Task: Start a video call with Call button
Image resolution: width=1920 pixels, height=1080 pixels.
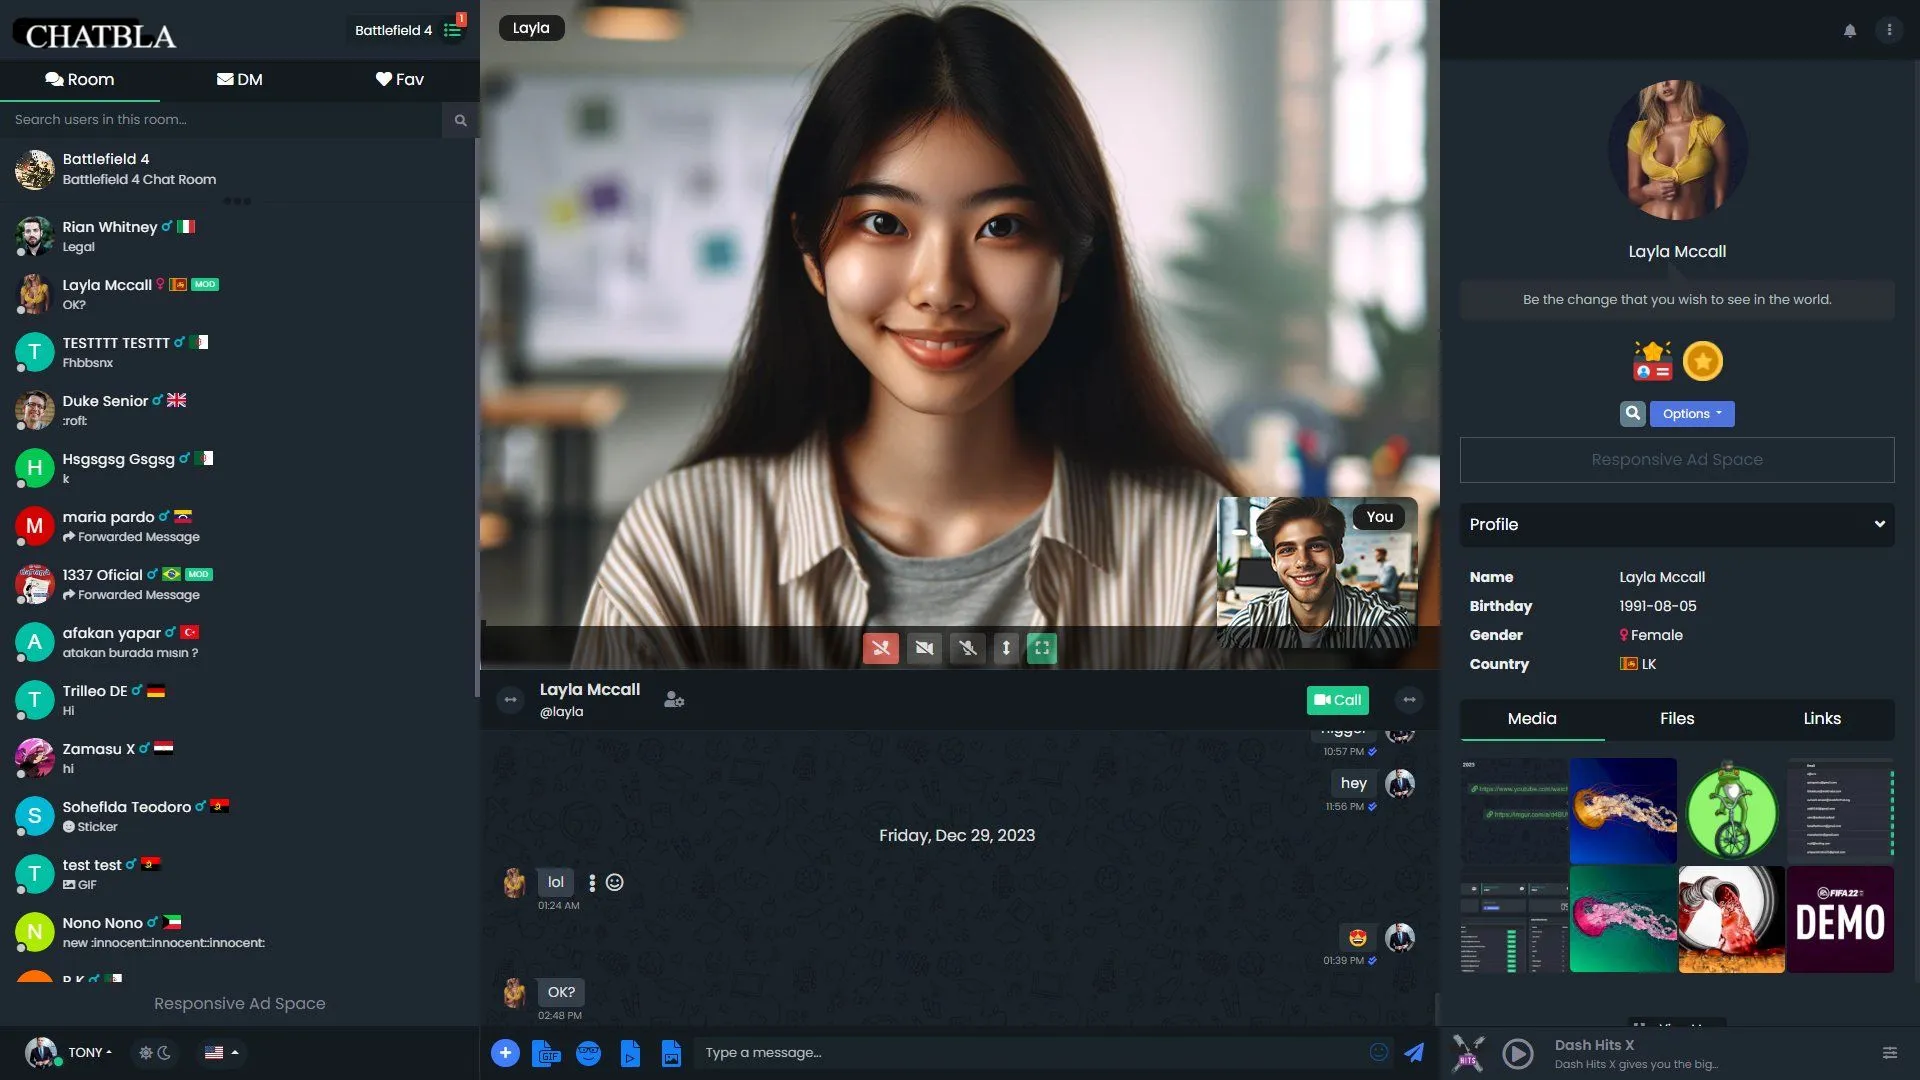Action: click(x=1337, y=700)
